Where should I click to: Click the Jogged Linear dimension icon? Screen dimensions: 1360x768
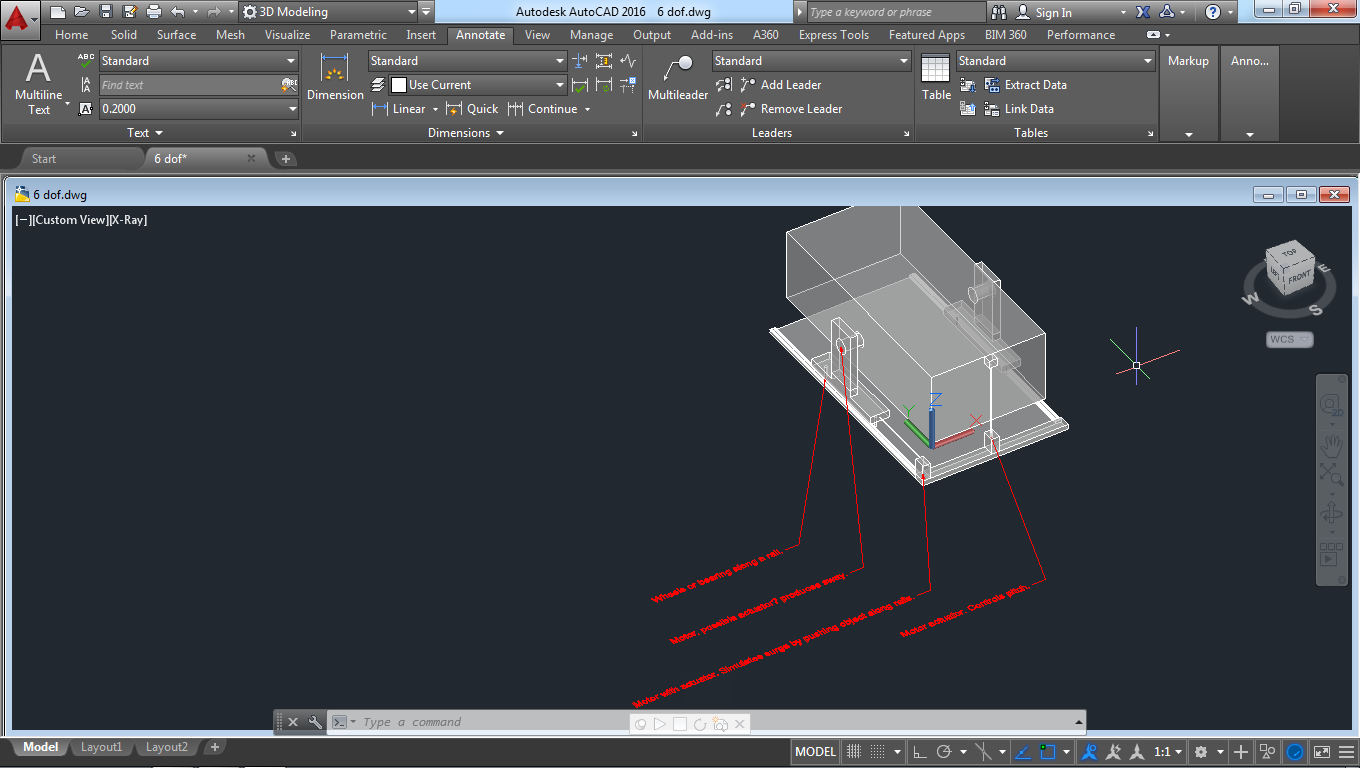point(627,61)
